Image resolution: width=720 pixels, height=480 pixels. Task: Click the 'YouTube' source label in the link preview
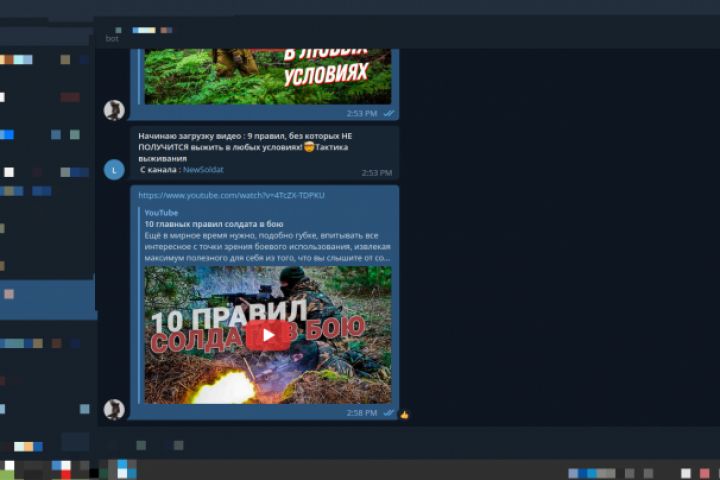pyautogui.click(x=161, y=213)
